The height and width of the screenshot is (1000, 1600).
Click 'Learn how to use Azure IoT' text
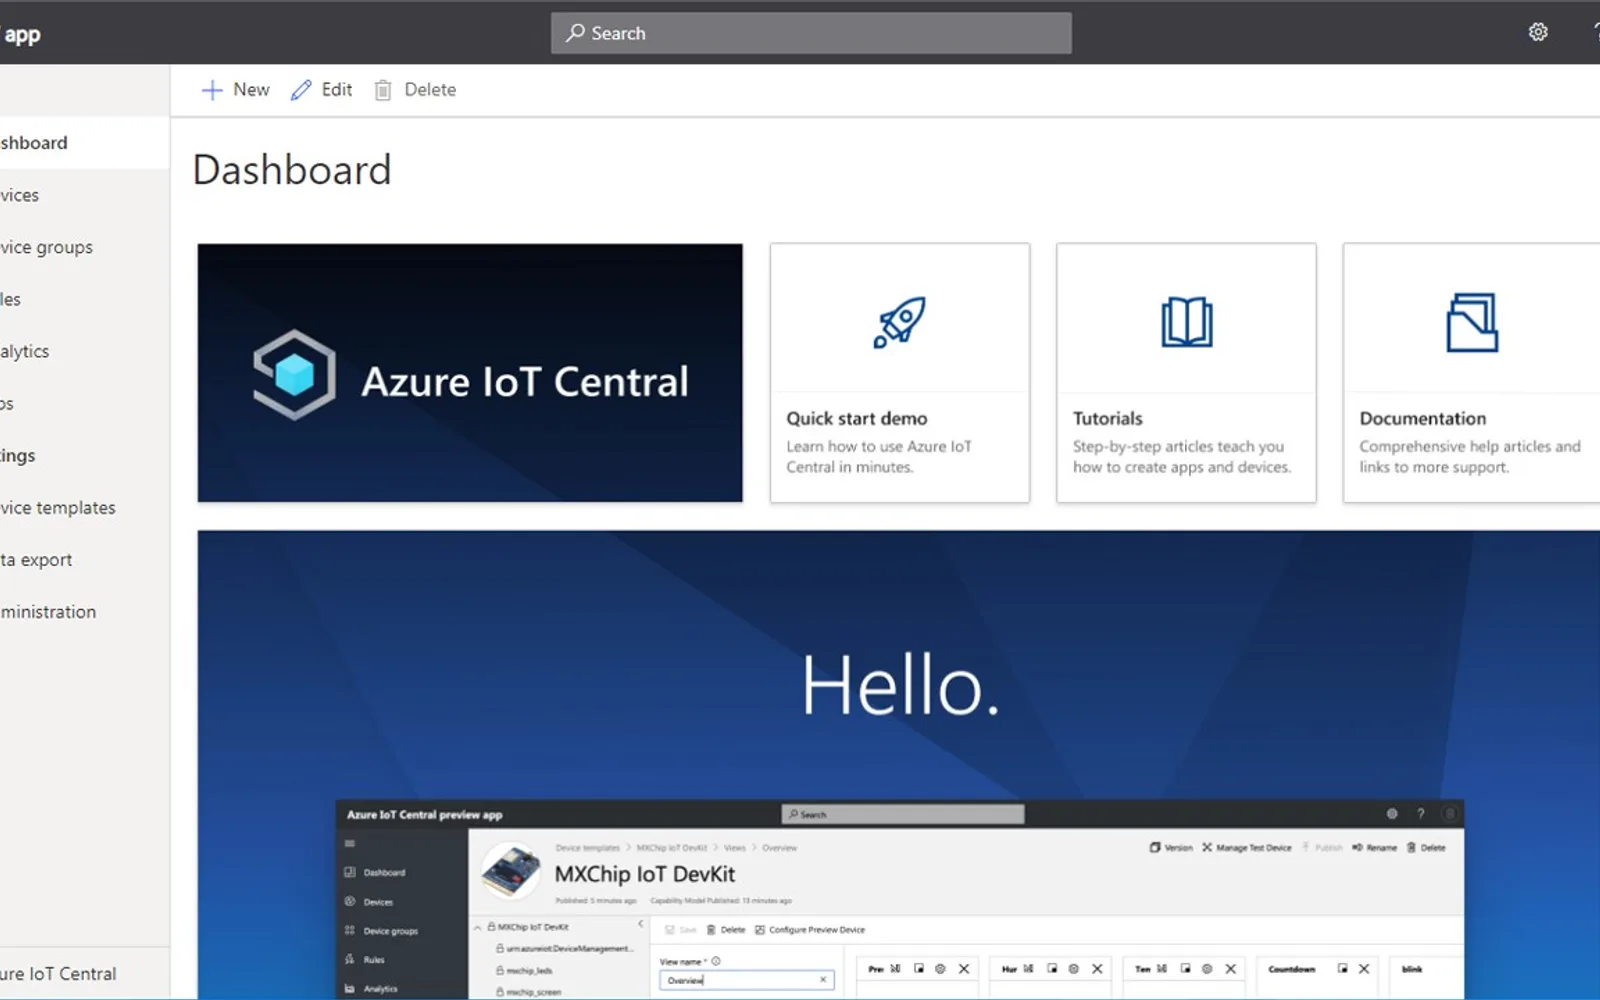(879, 446)
